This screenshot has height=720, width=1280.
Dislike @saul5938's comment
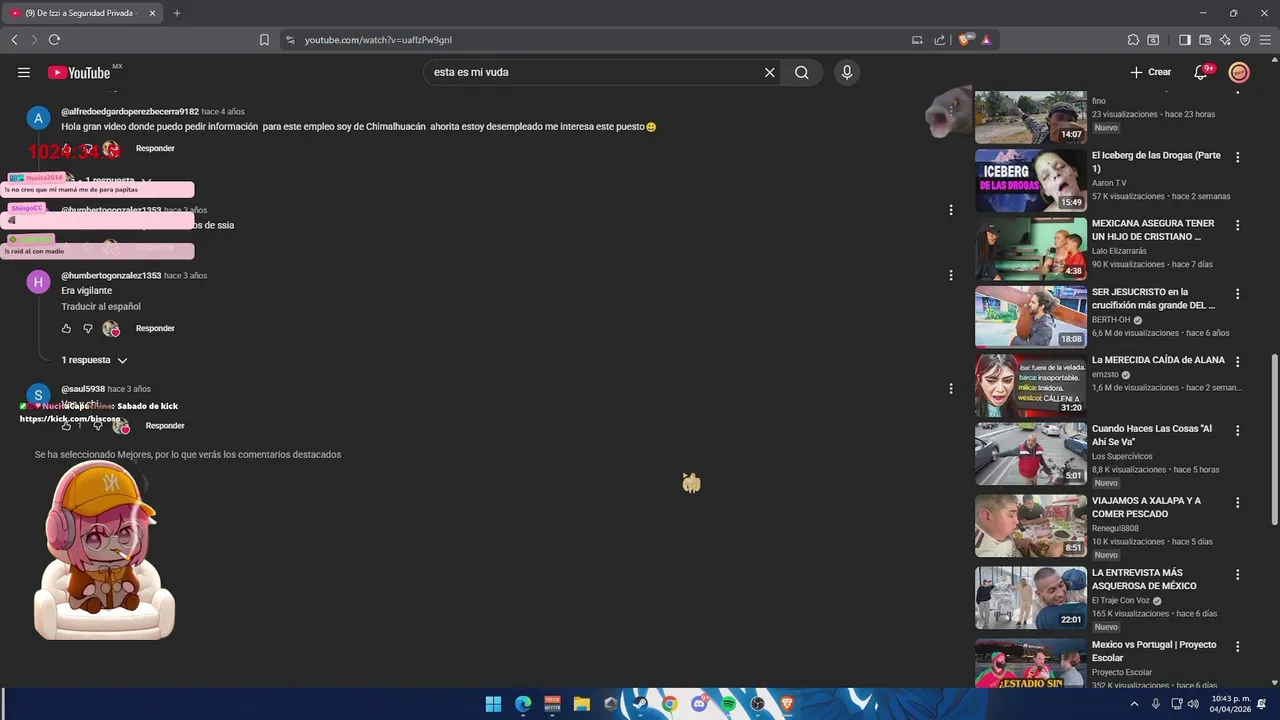click(x=97, y=426)
